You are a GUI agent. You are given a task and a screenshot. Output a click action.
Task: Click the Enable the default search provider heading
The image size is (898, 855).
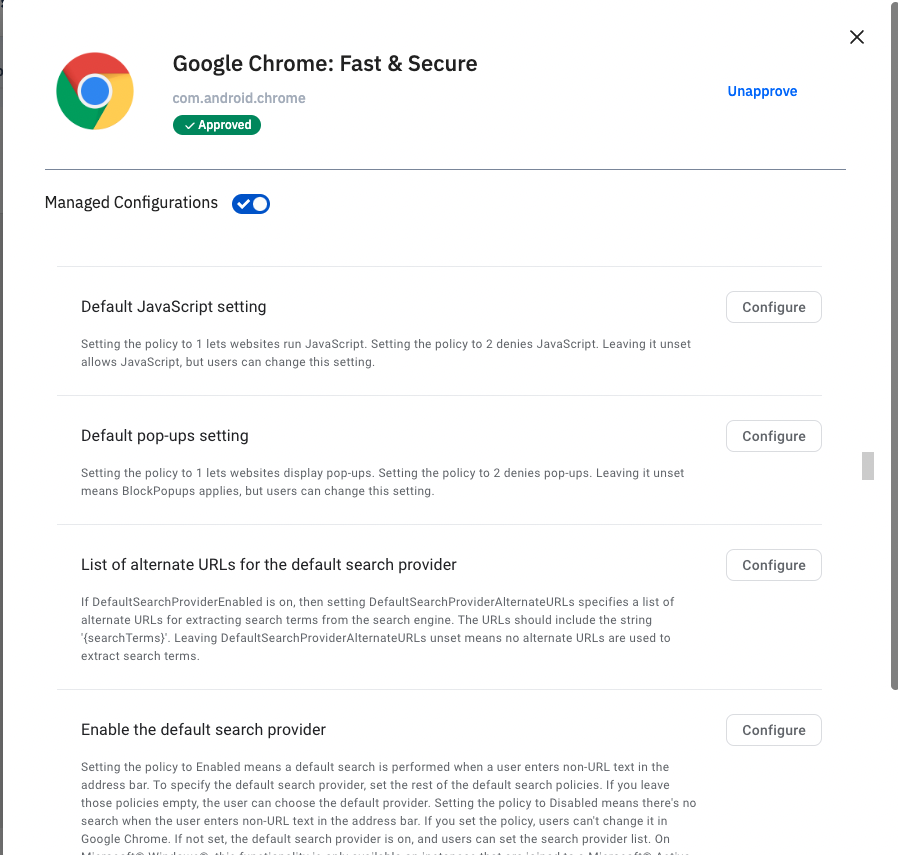pyautogui.click(x=203, y=730)
